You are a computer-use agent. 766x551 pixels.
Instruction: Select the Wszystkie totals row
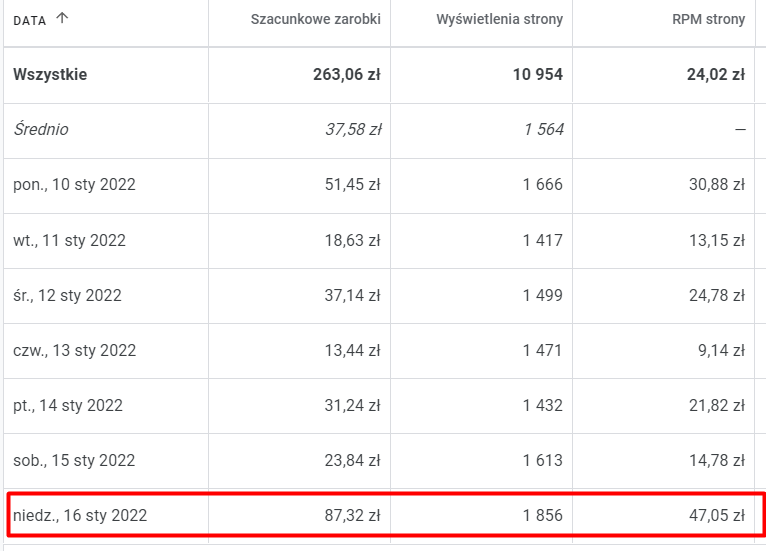click(x=50, y=74)
